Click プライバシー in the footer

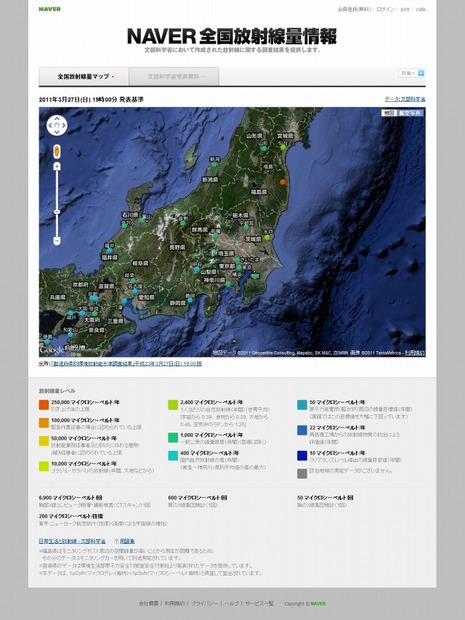pyautogui.click(x=204, y=603)
